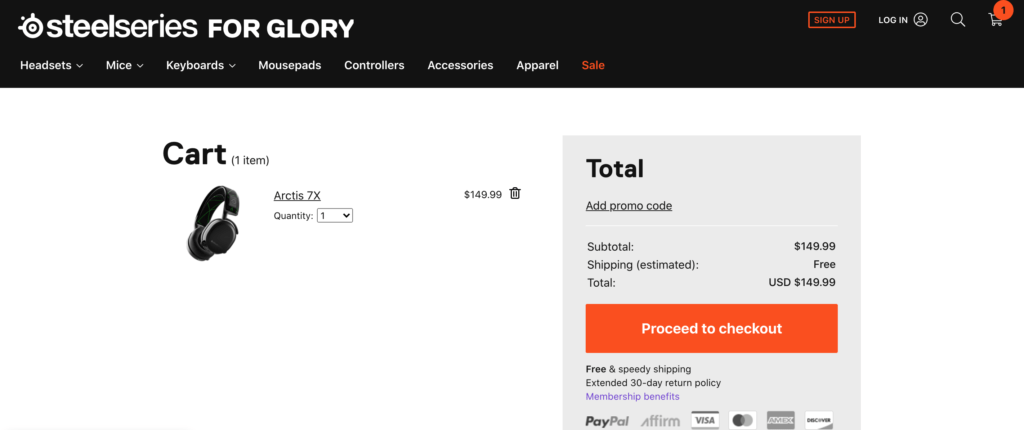Viewport: 1024px width, 430px height.
Task: Click the Mastercard payment icon
Action: pos(742,421)
